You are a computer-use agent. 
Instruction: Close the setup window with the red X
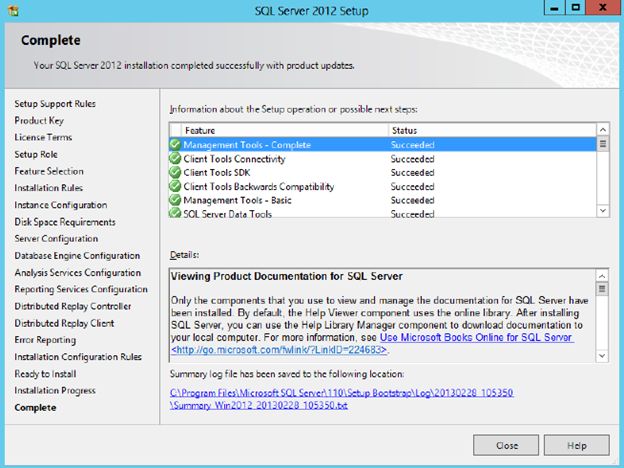[603, 8]
